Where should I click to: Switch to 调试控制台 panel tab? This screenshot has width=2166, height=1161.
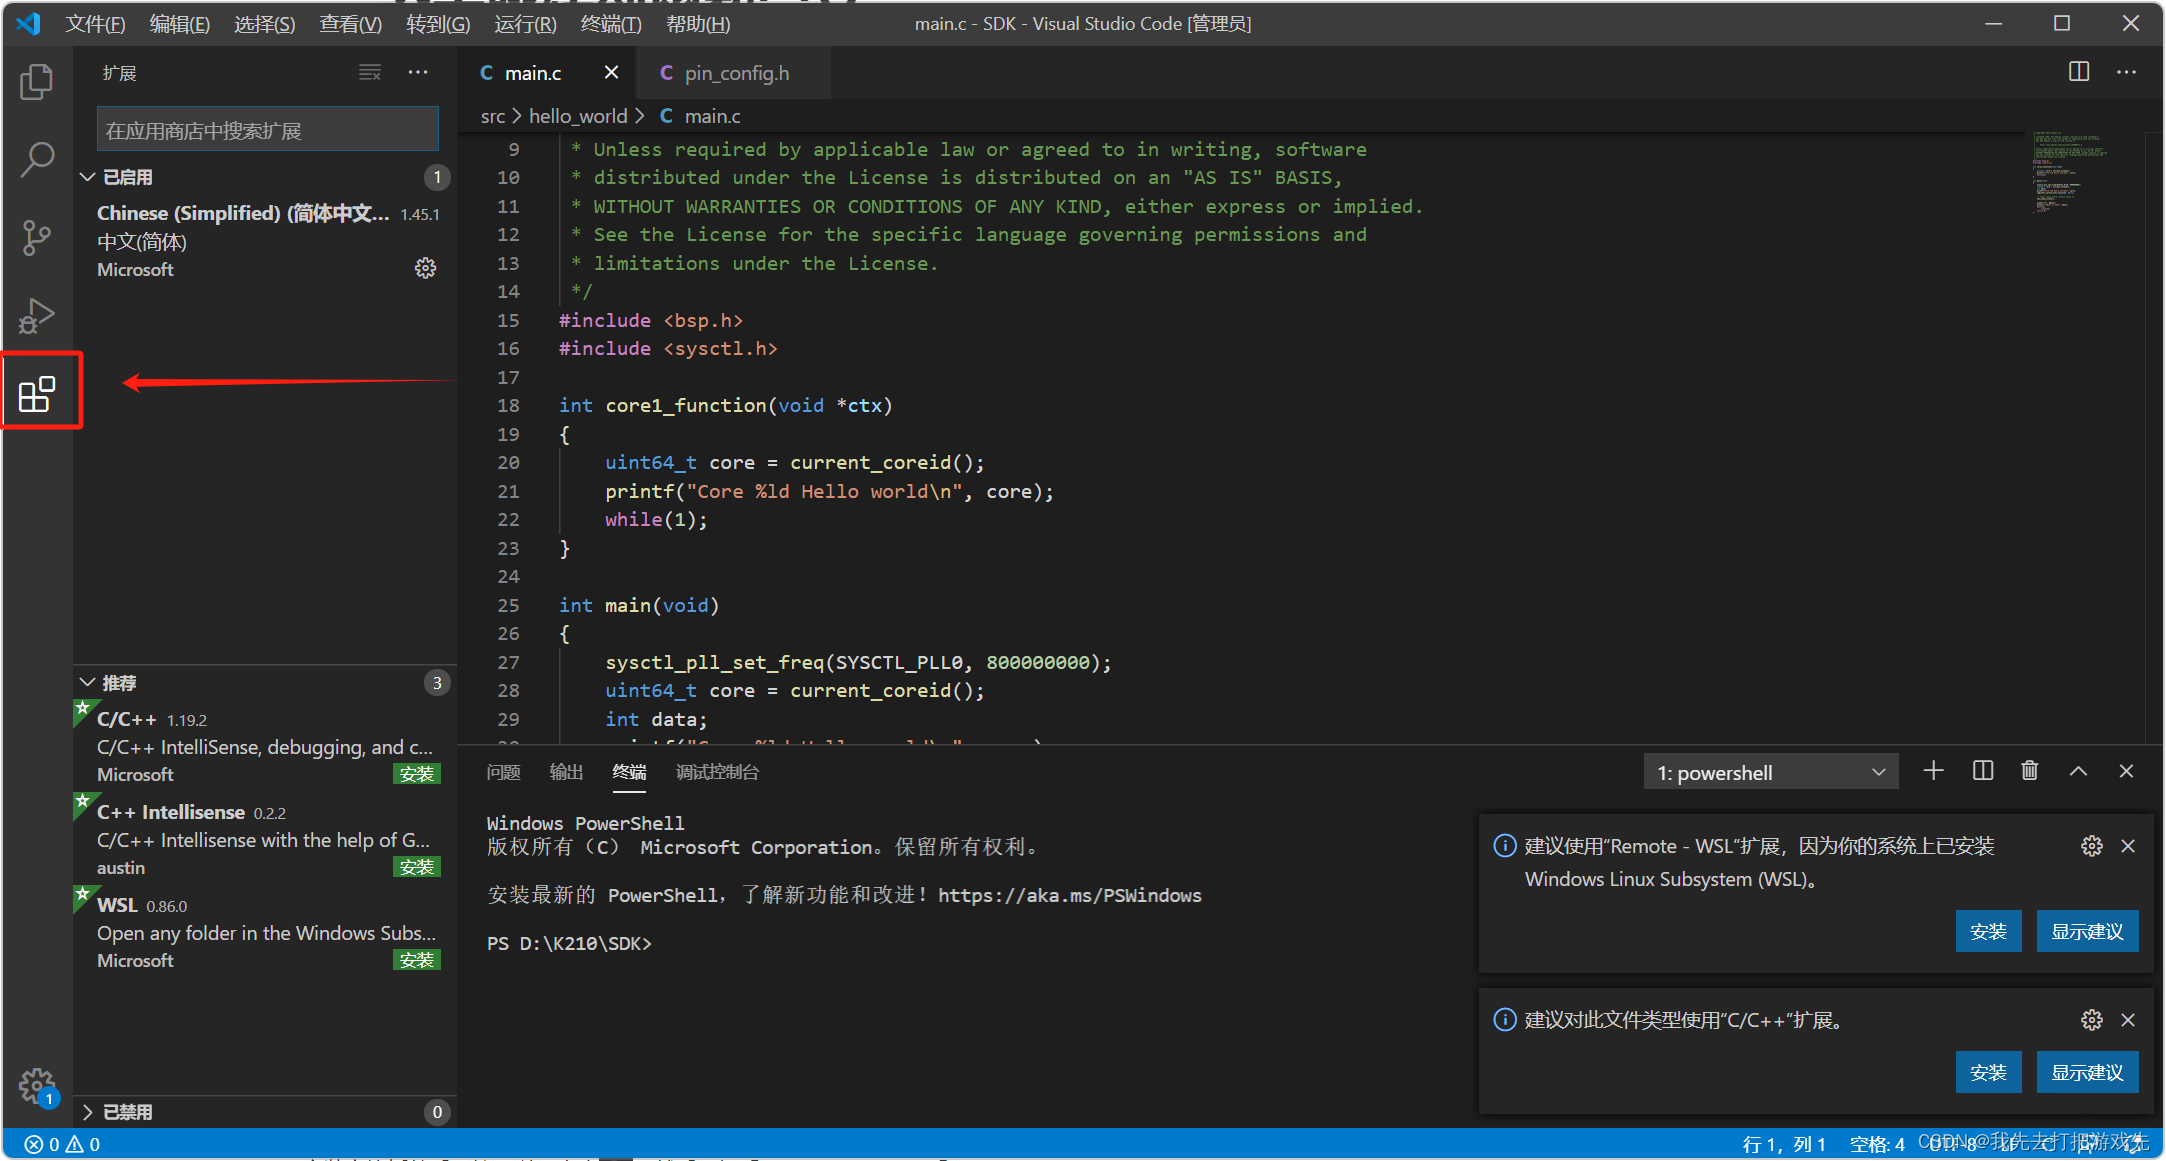(x=717, y=772)
